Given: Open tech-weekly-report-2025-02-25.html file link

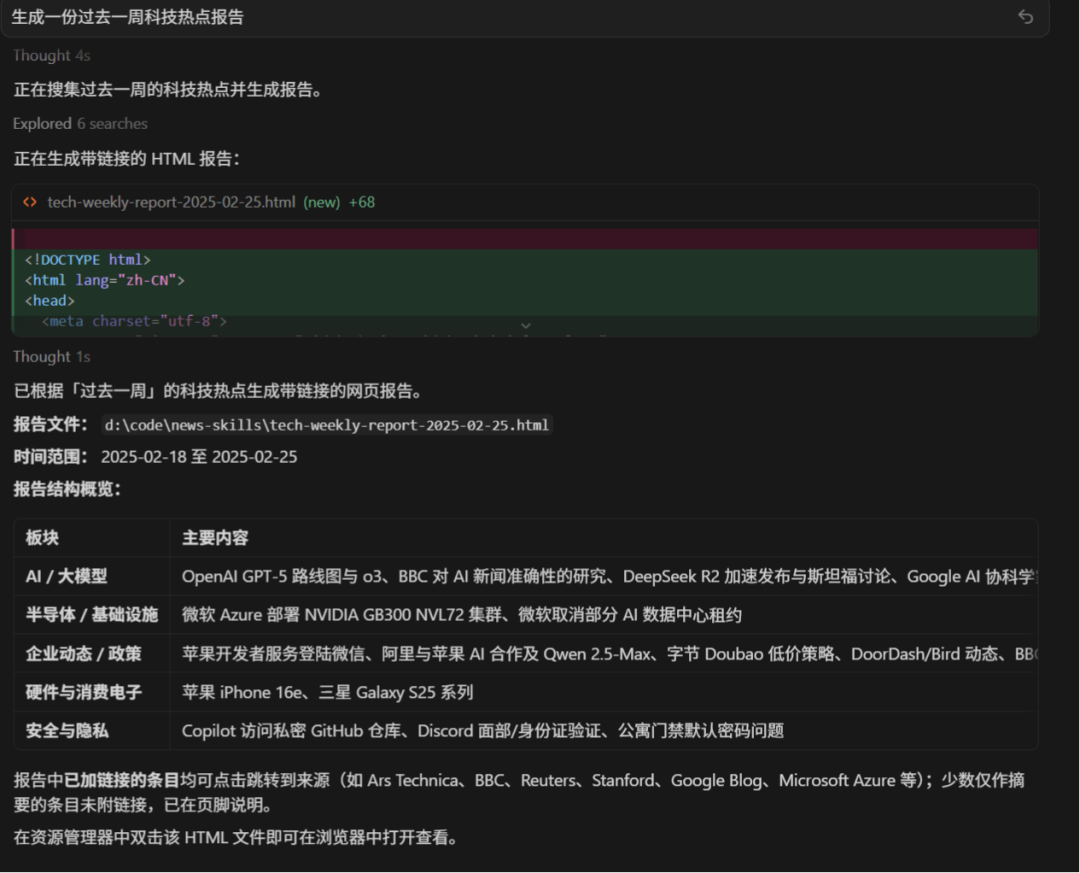Looking at the screenshot, I should pyautogui.click(x=171, y=203).
